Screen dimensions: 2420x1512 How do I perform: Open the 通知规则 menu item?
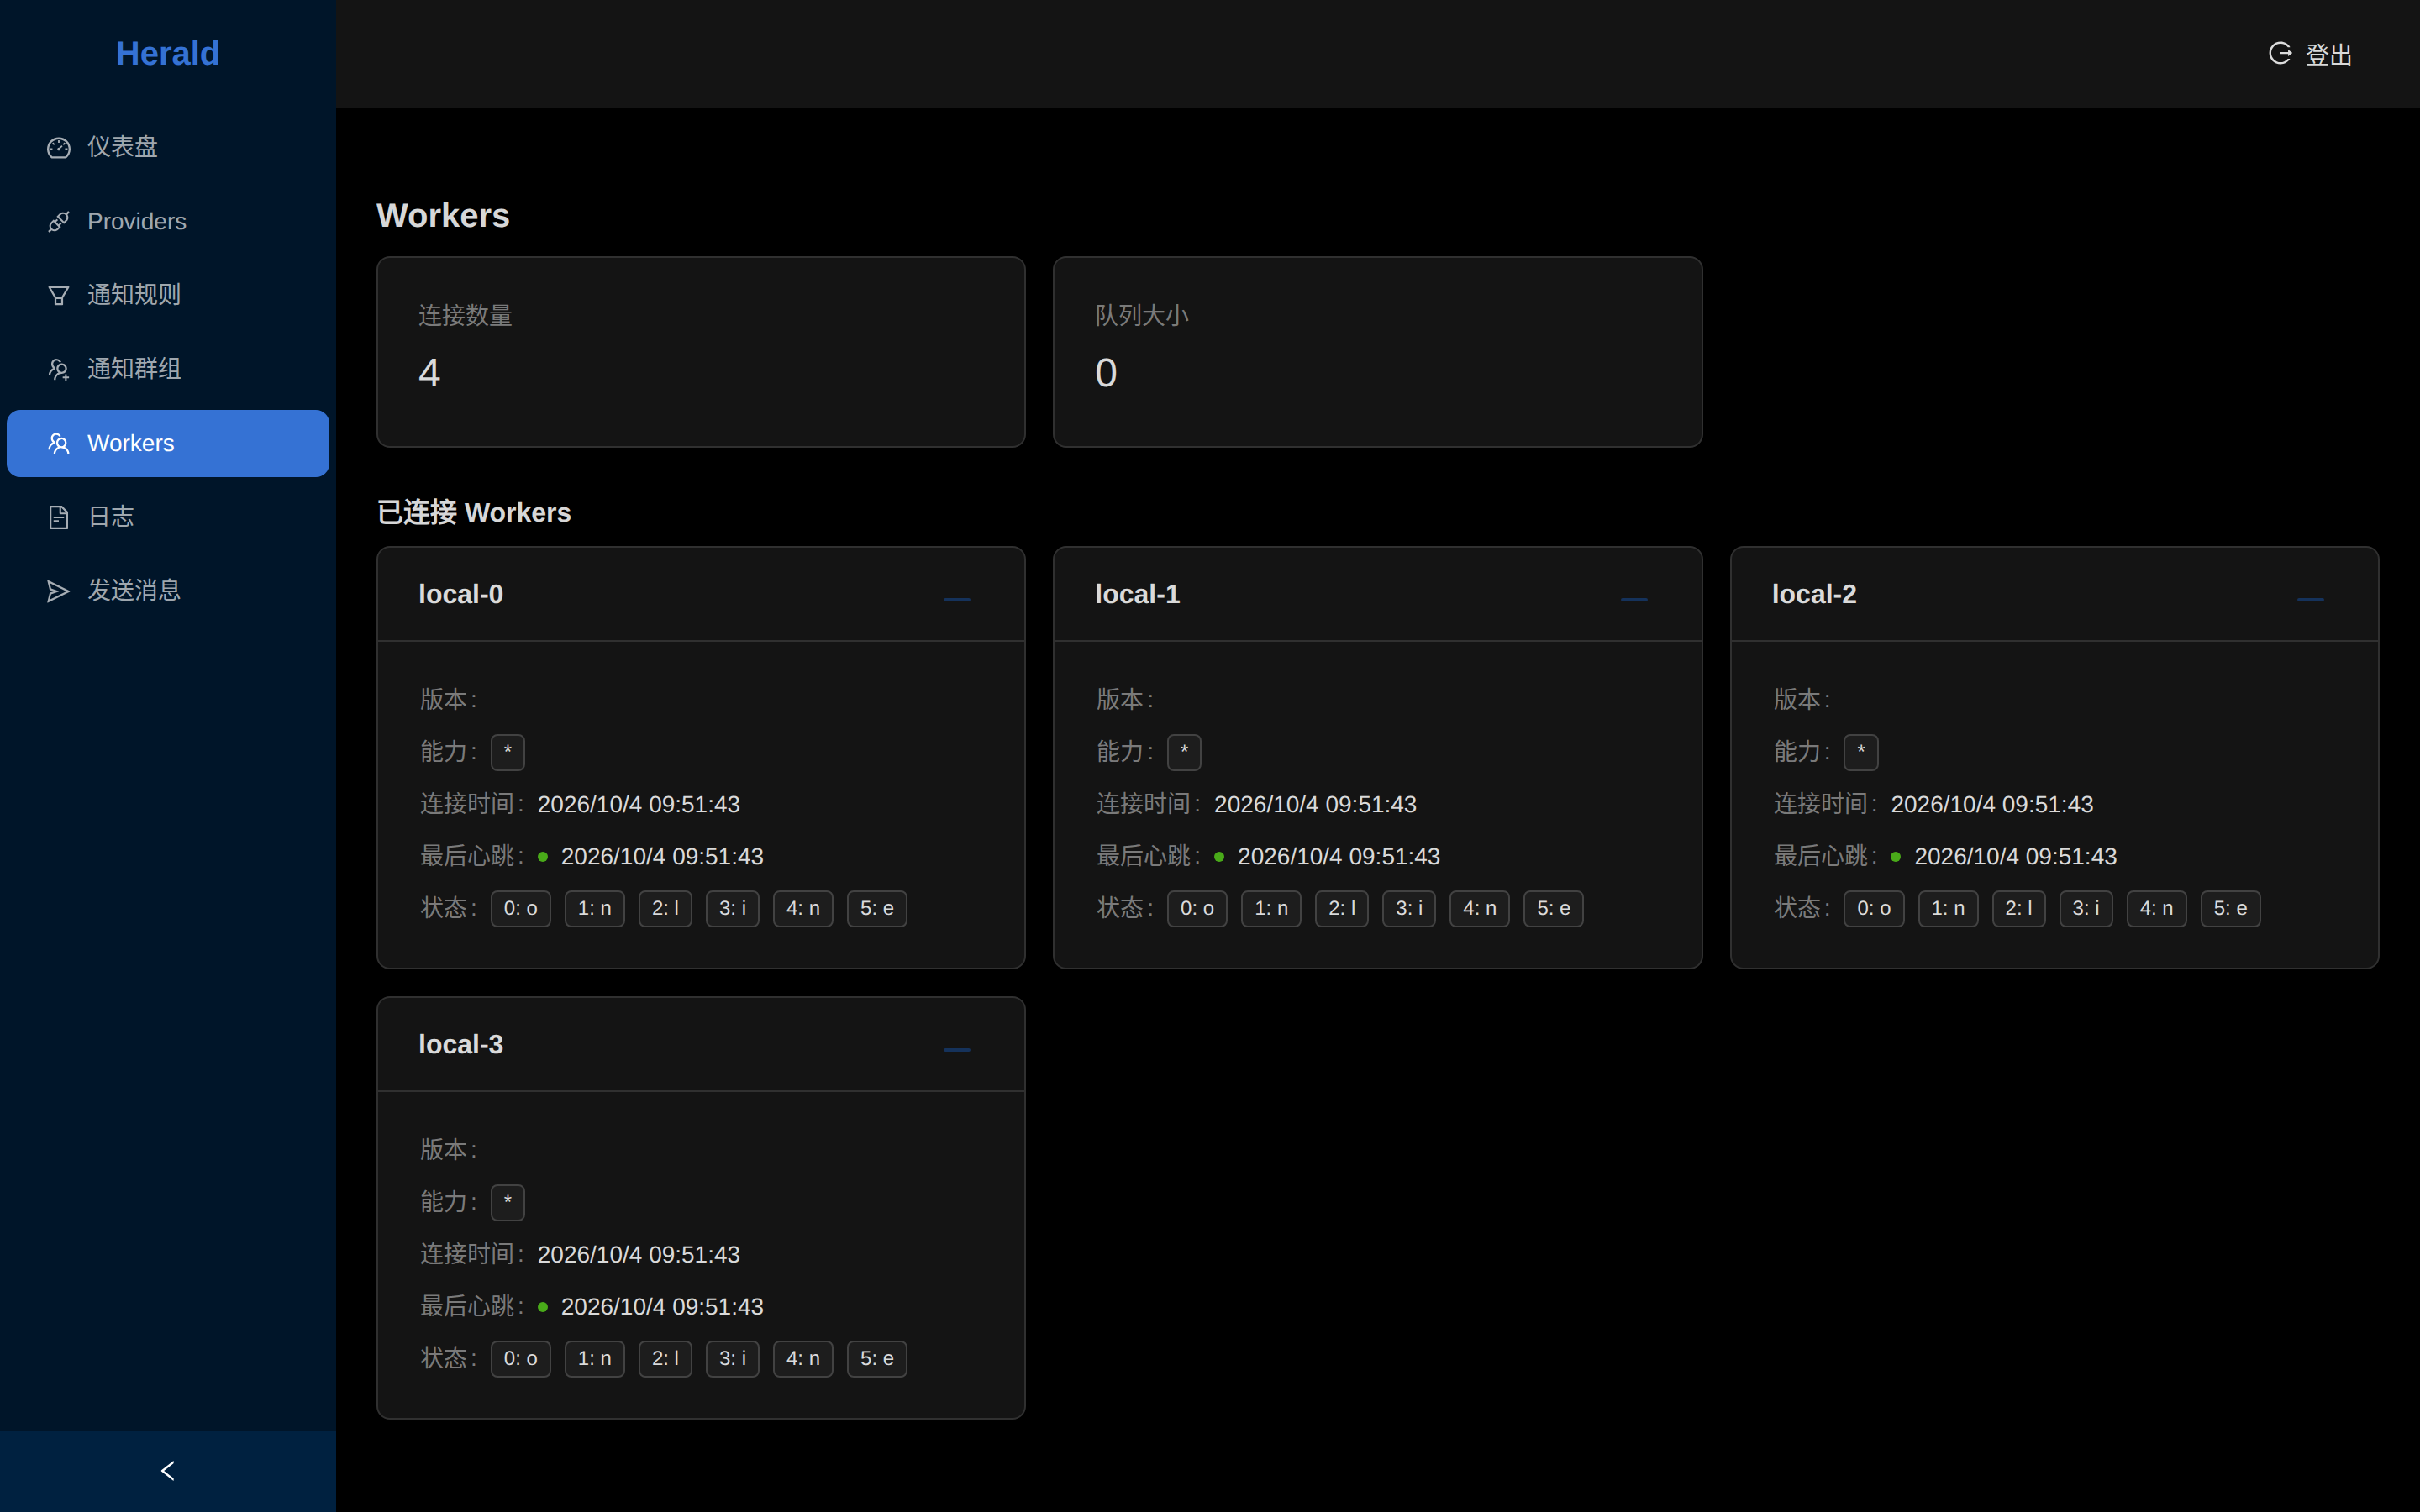168,296
